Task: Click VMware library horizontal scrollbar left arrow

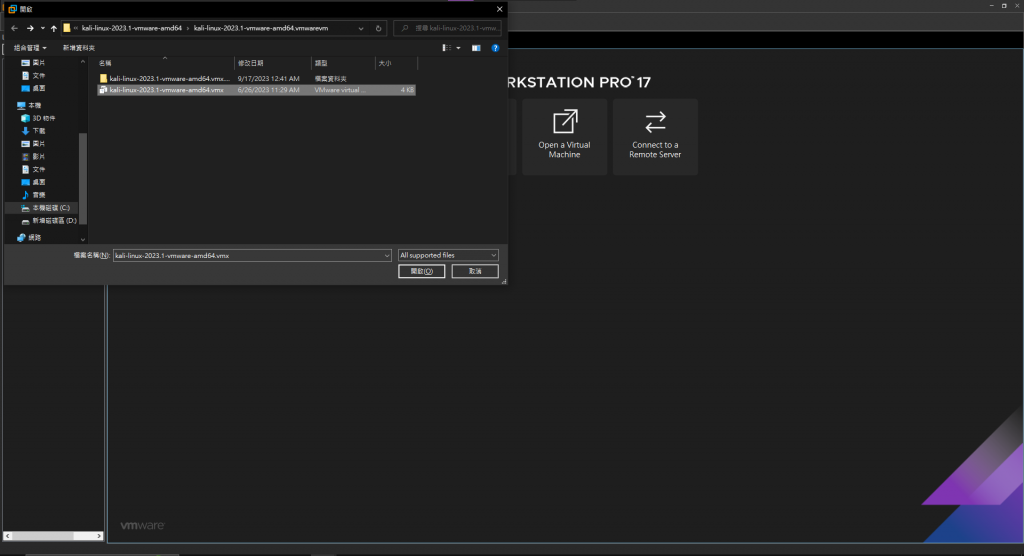Action: [8, 536]
